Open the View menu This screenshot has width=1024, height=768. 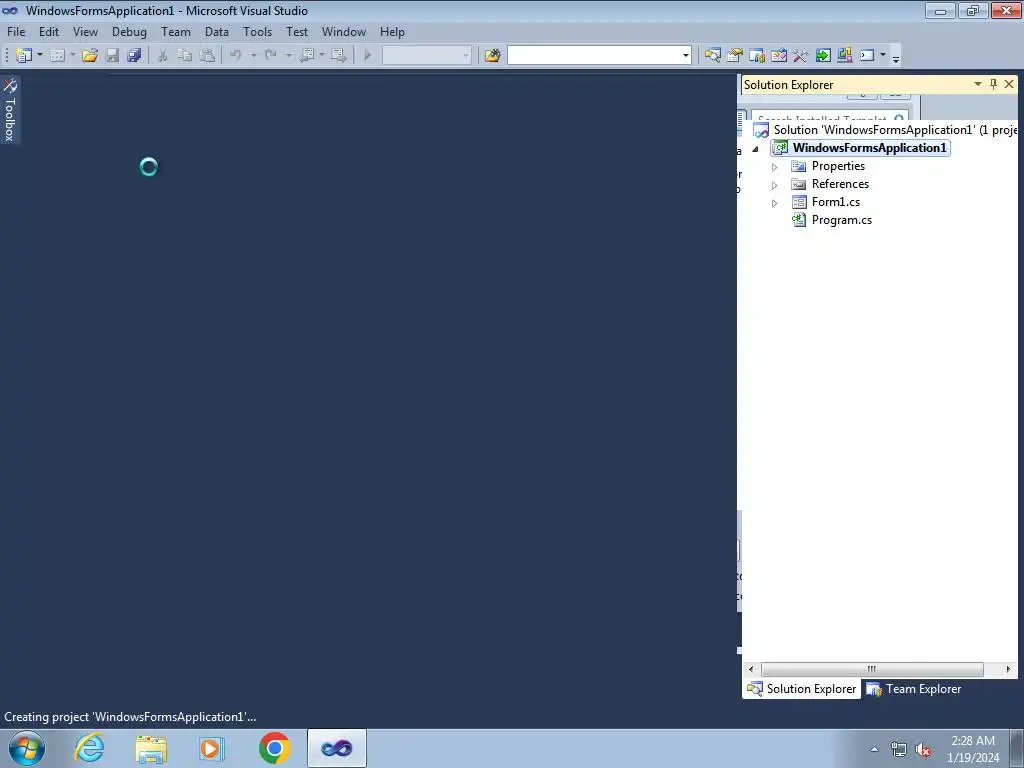(86, 32)
